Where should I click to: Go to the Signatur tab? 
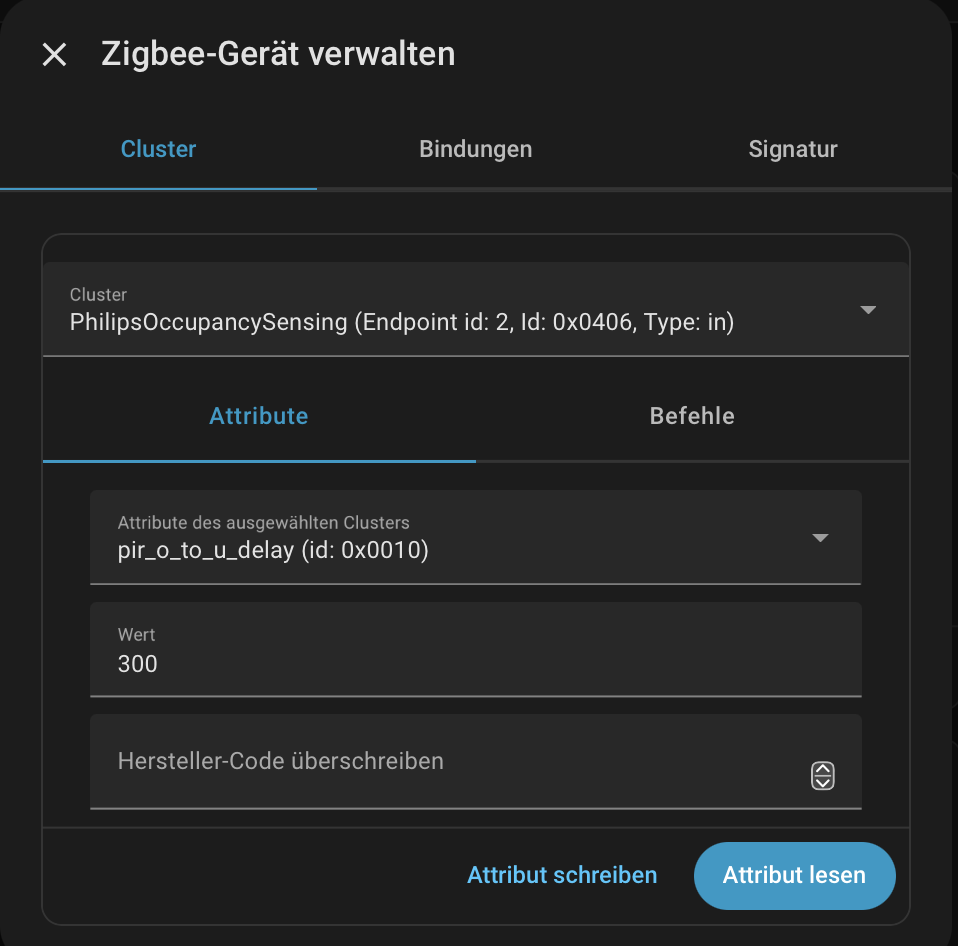tap(792, 150)
